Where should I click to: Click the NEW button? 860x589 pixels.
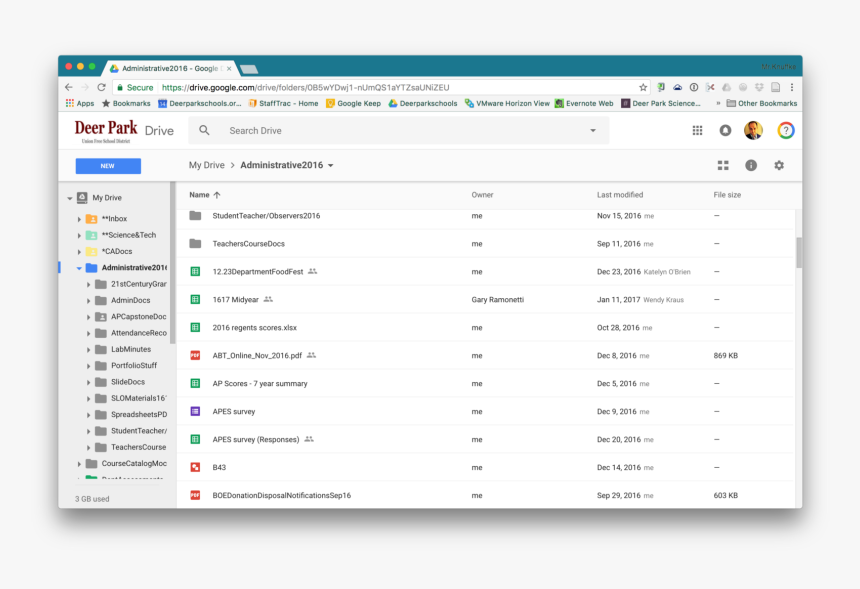108,166
